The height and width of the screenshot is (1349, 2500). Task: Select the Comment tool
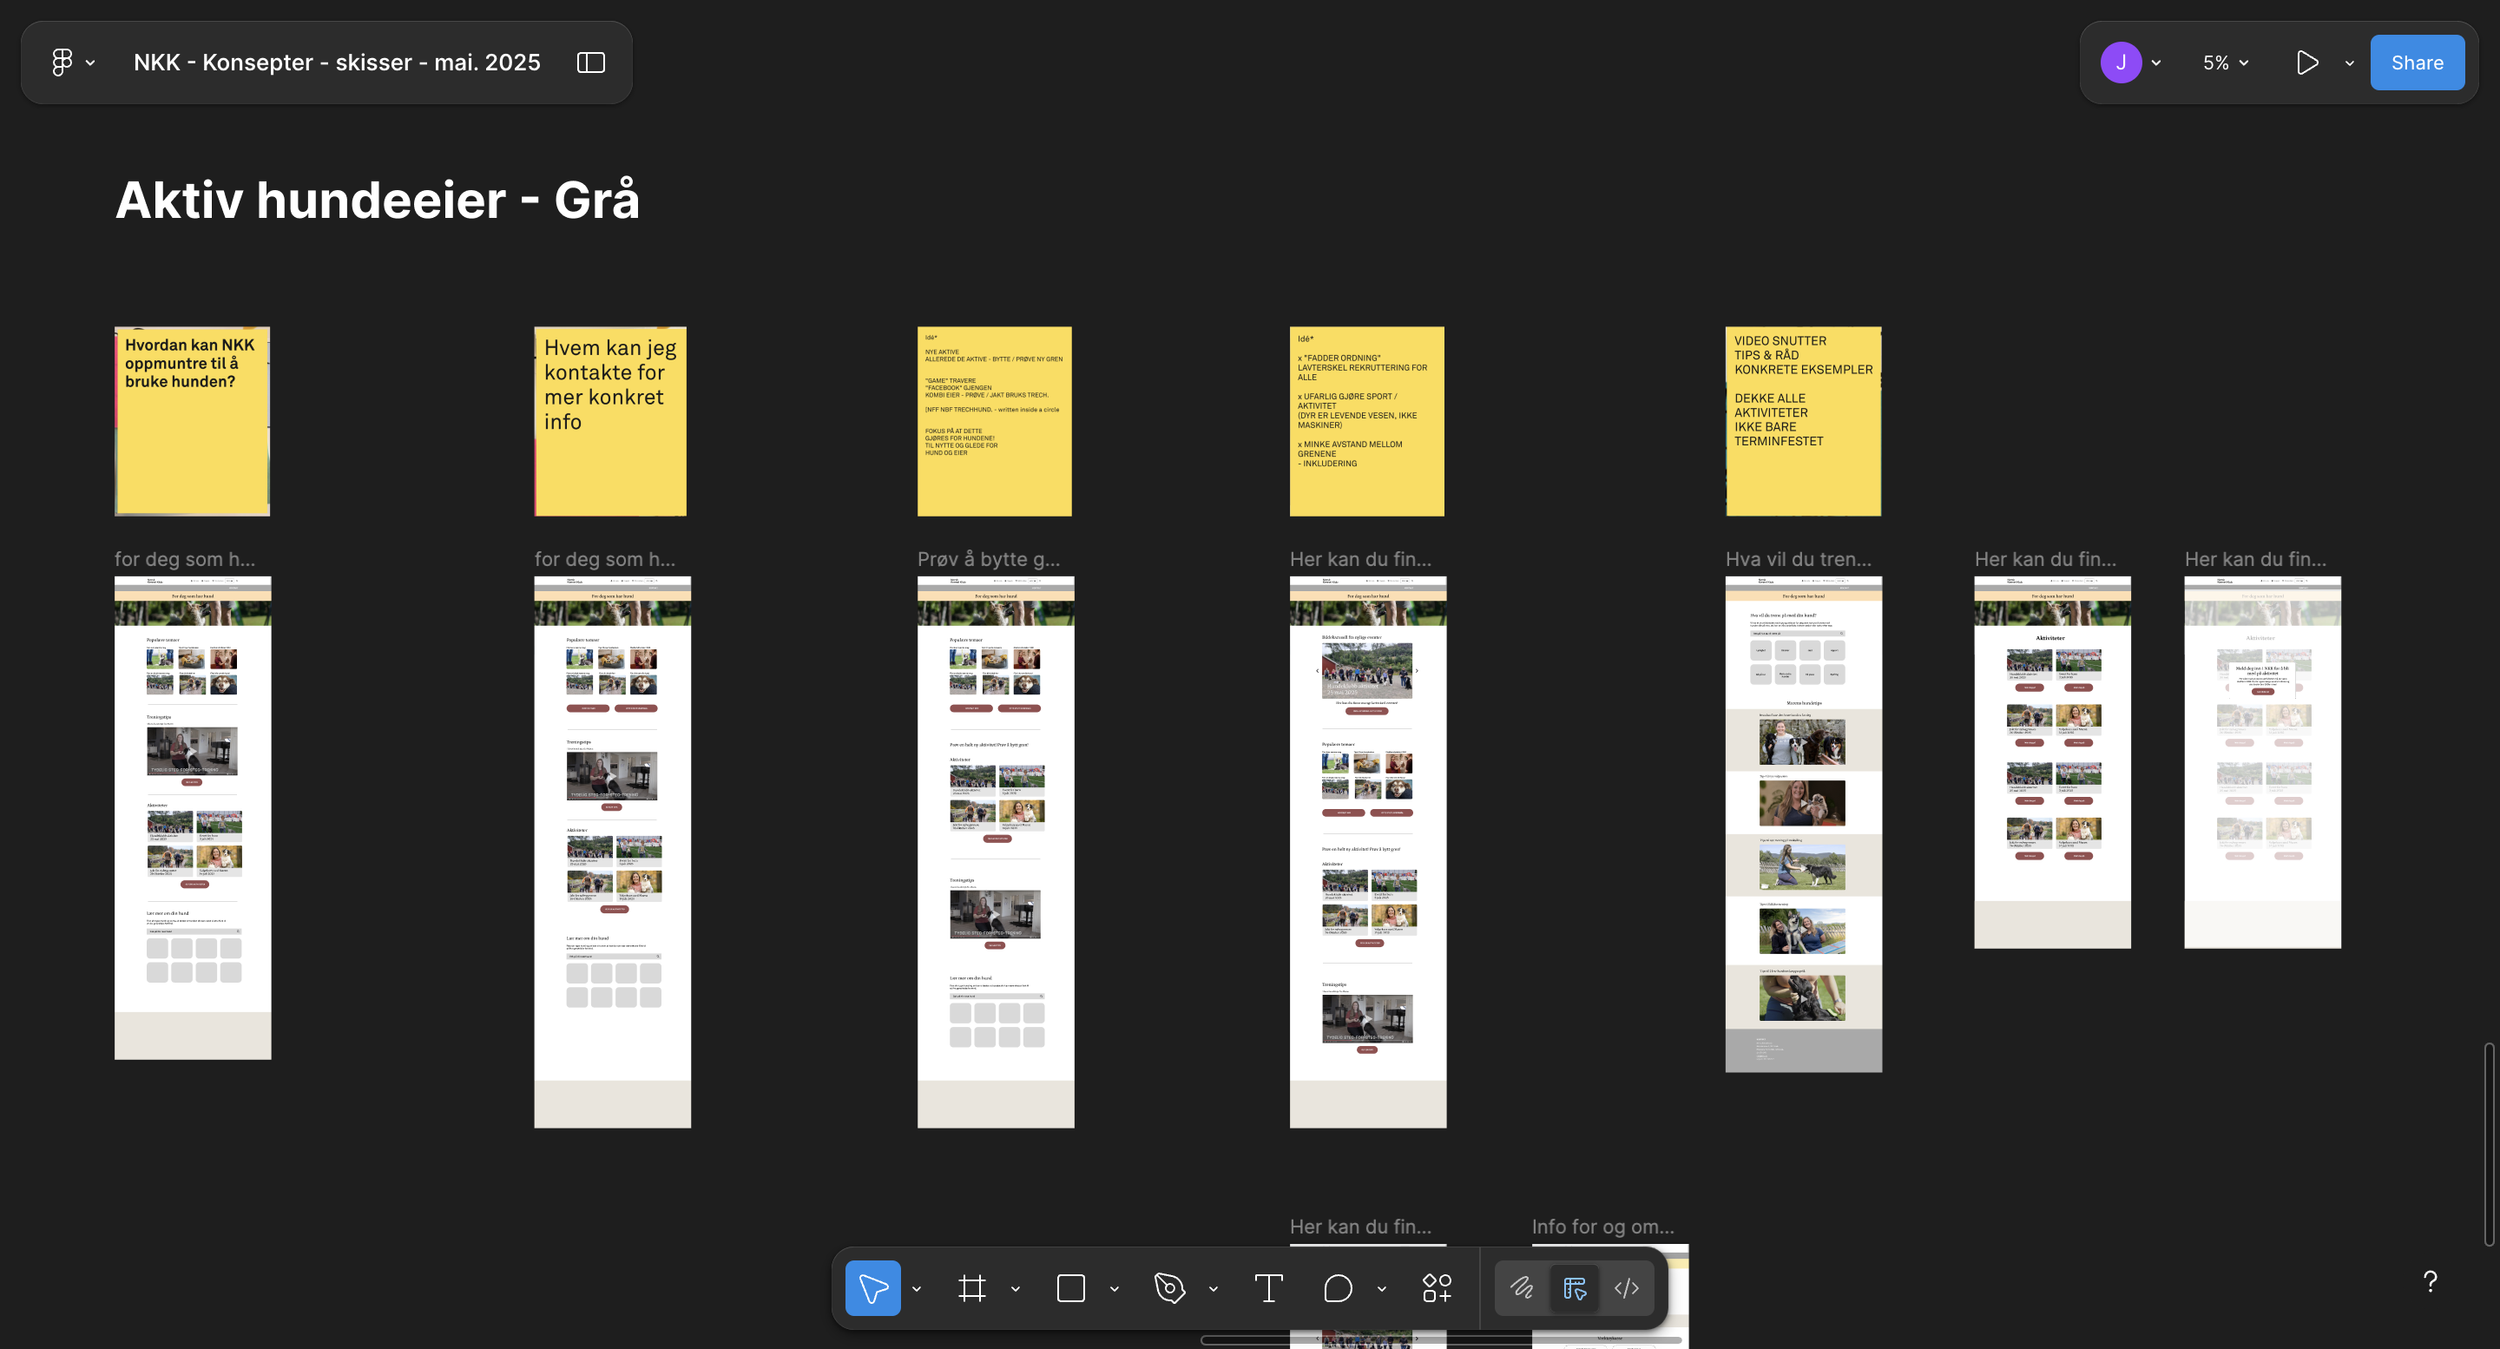coord(1337,1288)
